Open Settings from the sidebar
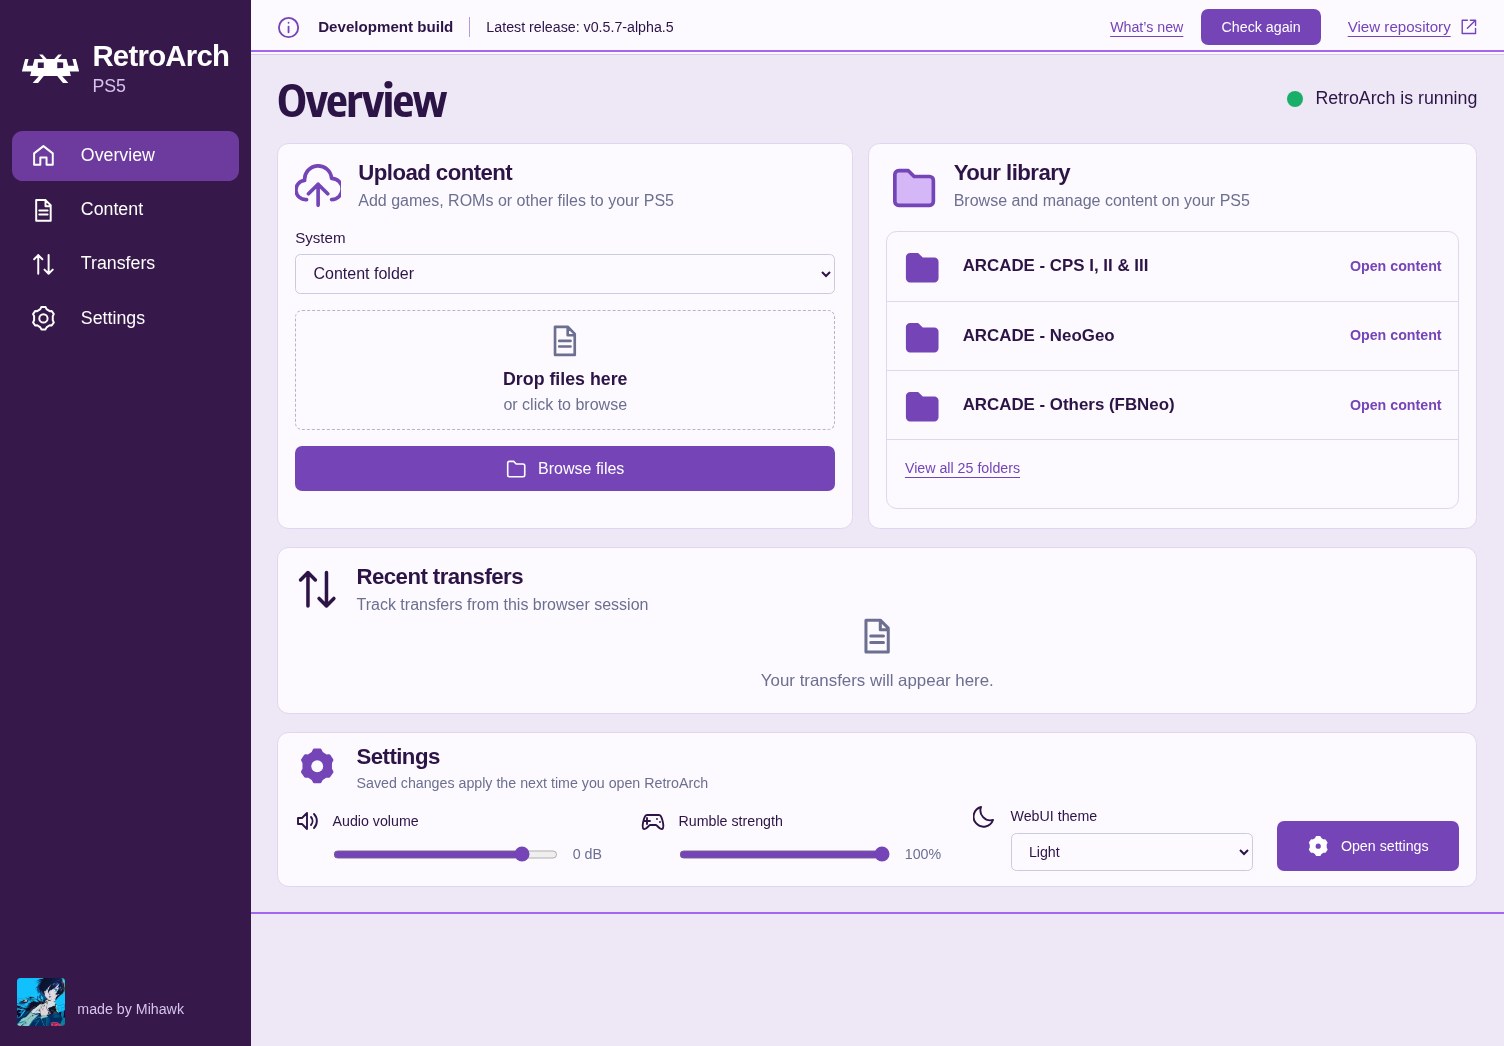The width and height of the screenshot is (1504, 1046). [x=125, y=318]
